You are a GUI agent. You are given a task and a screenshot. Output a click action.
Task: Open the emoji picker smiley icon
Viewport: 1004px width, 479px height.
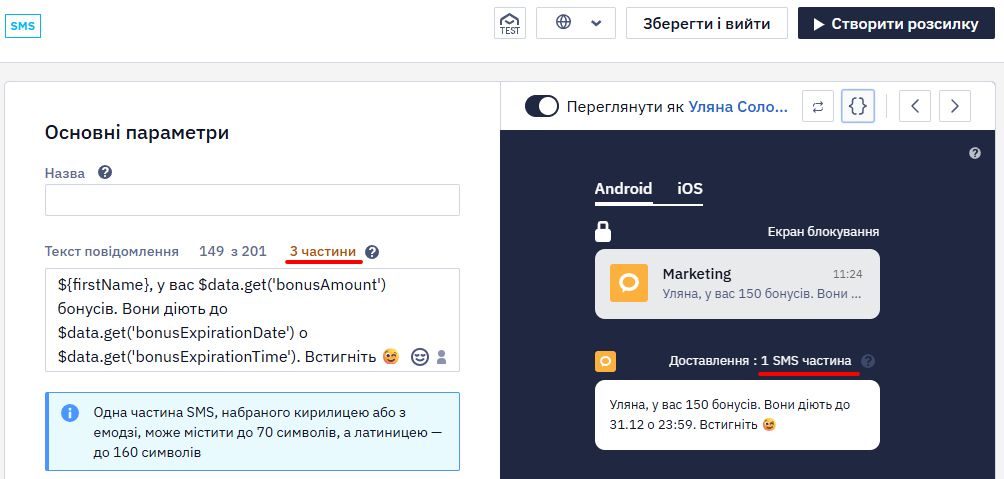419,357
